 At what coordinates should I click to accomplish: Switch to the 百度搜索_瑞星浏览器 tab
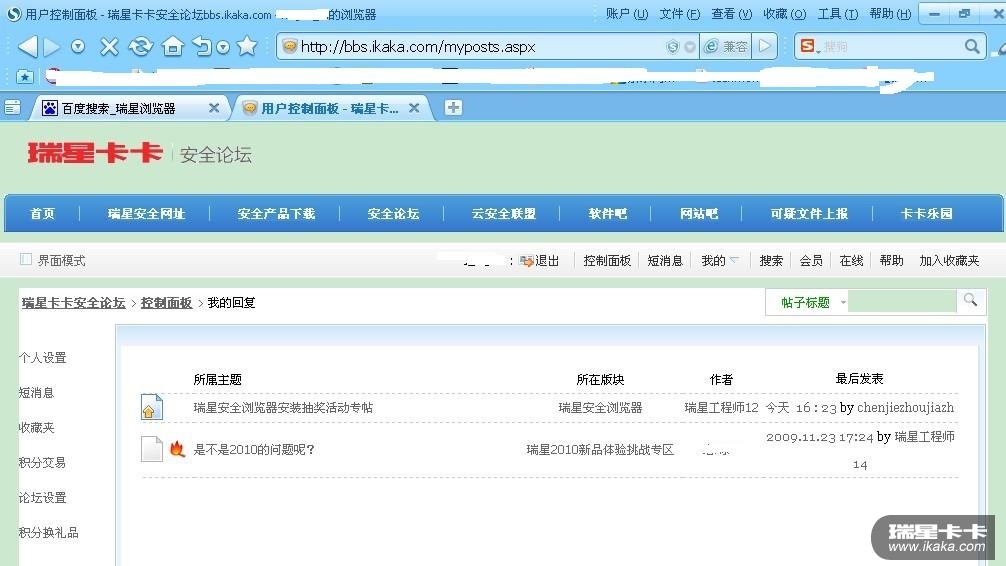tap(119, 108)
